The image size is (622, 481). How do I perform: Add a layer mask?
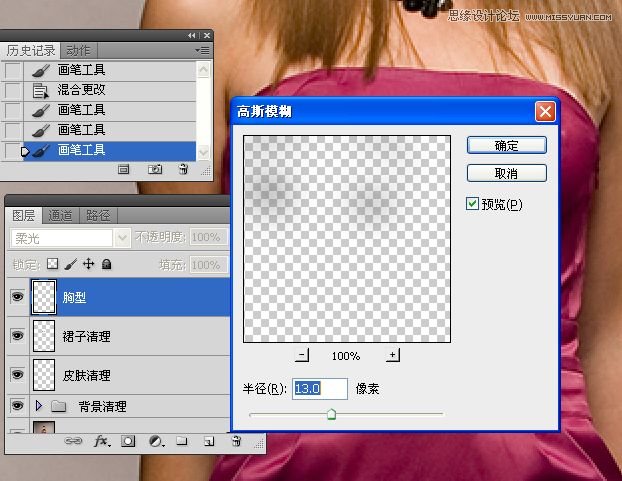click(128, 441)
